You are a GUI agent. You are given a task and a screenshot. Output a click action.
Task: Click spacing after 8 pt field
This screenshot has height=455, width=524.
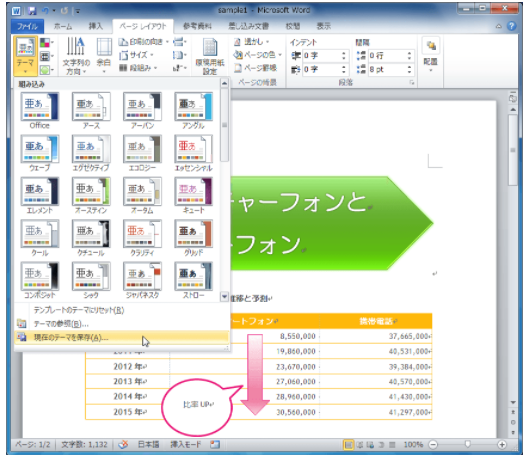[x=387, y=69]
